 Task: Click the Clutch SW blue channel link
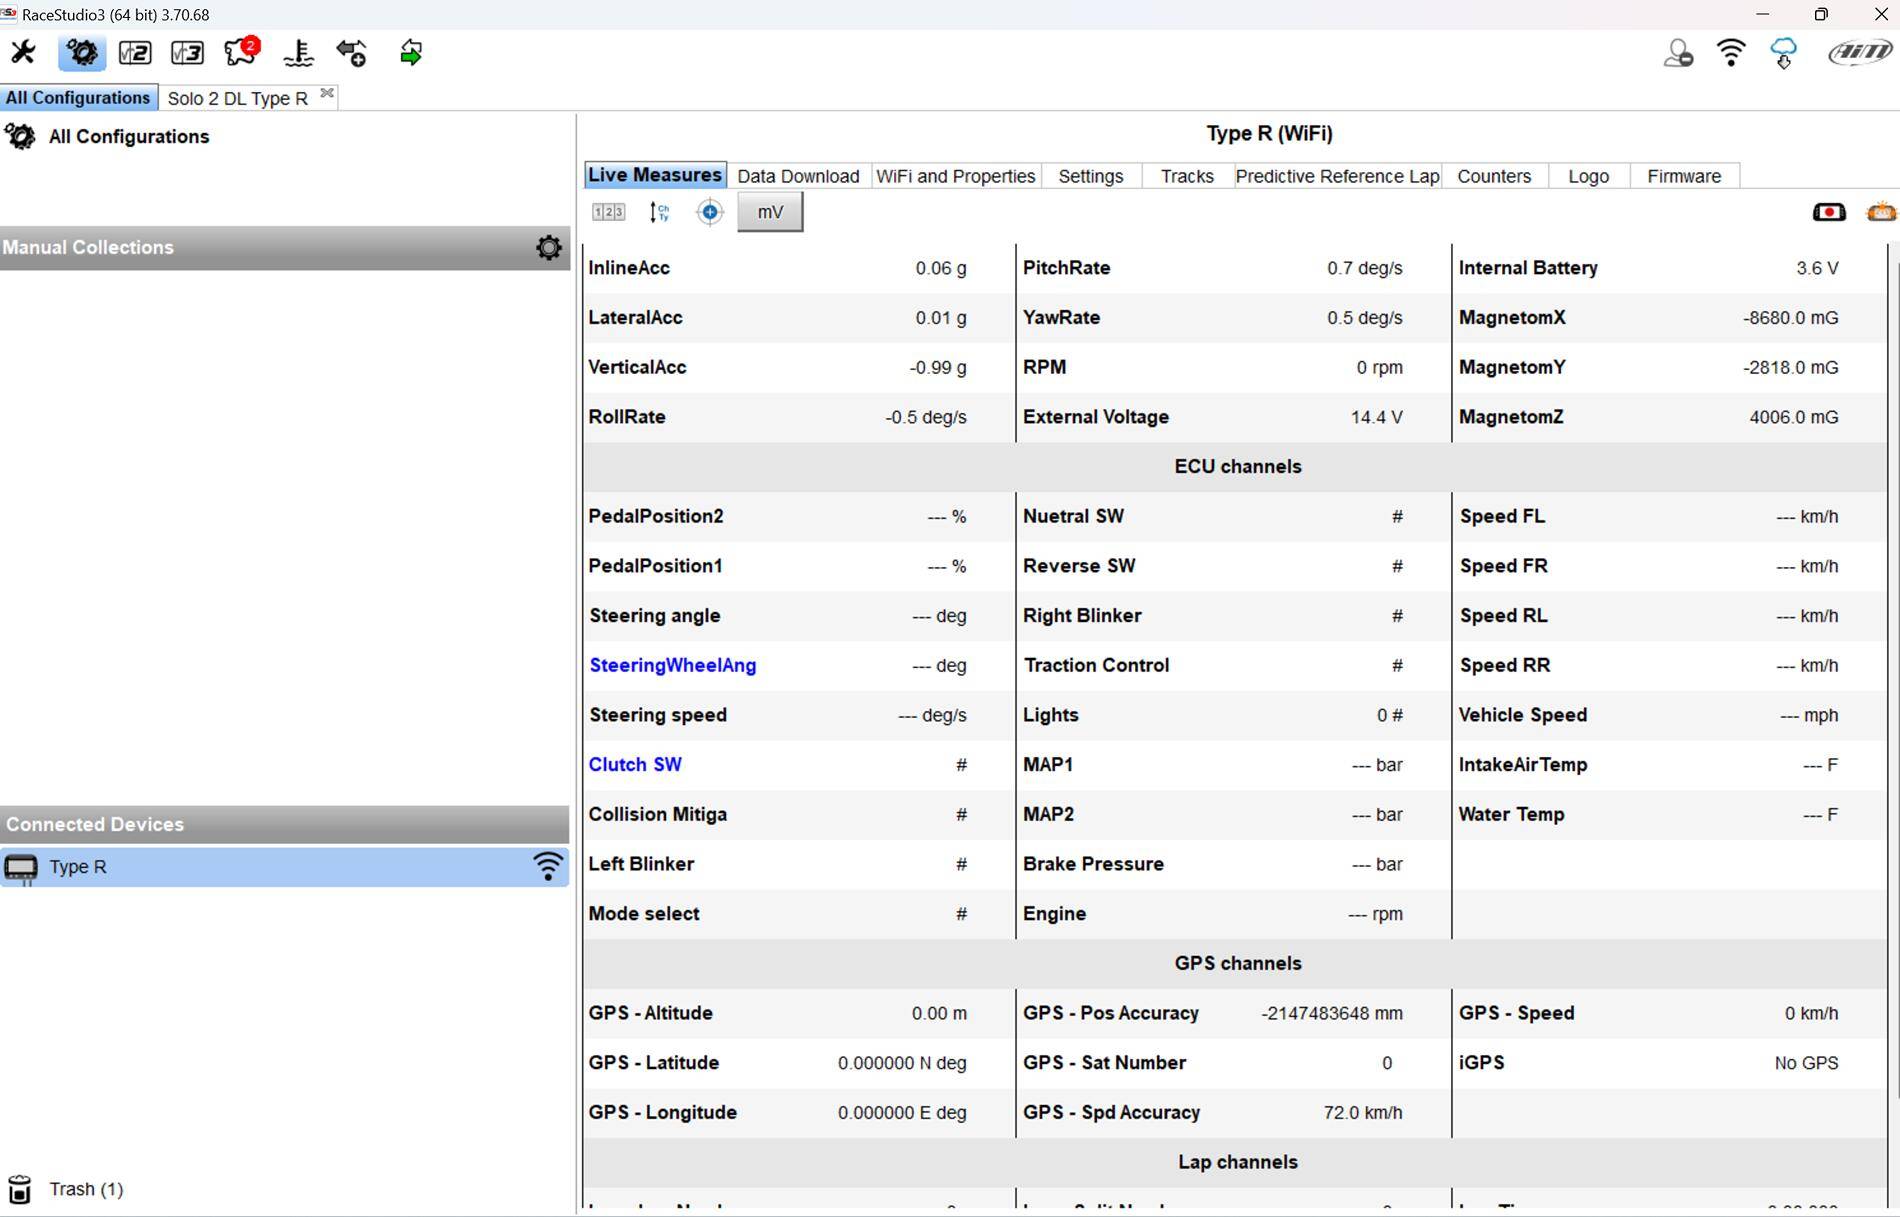635,764
